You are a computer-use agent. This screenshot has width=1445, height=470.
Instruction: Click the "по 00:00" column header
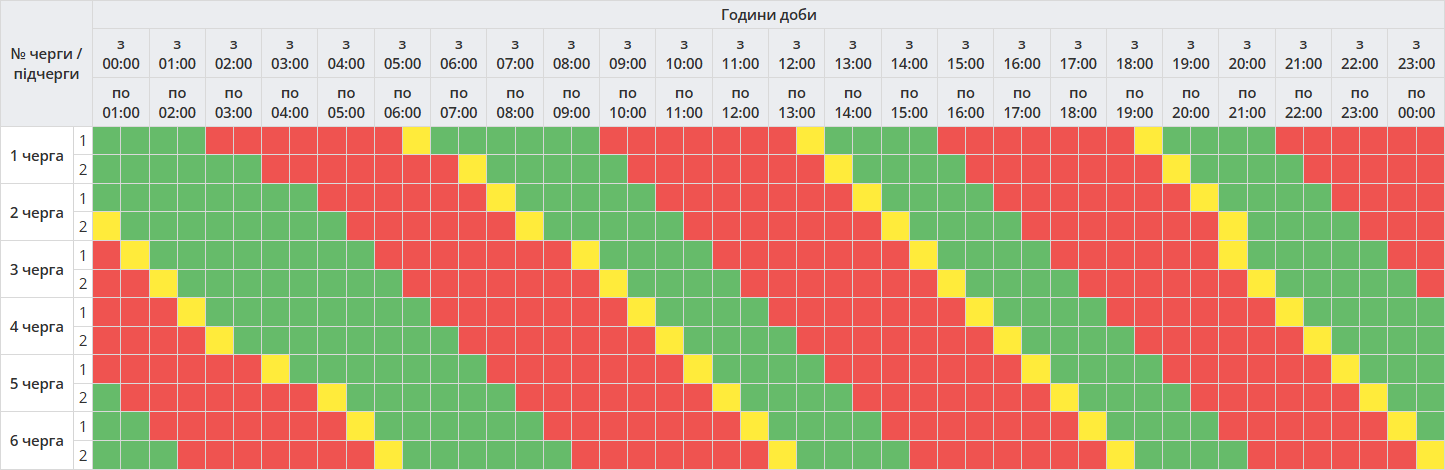[1416, 102]
